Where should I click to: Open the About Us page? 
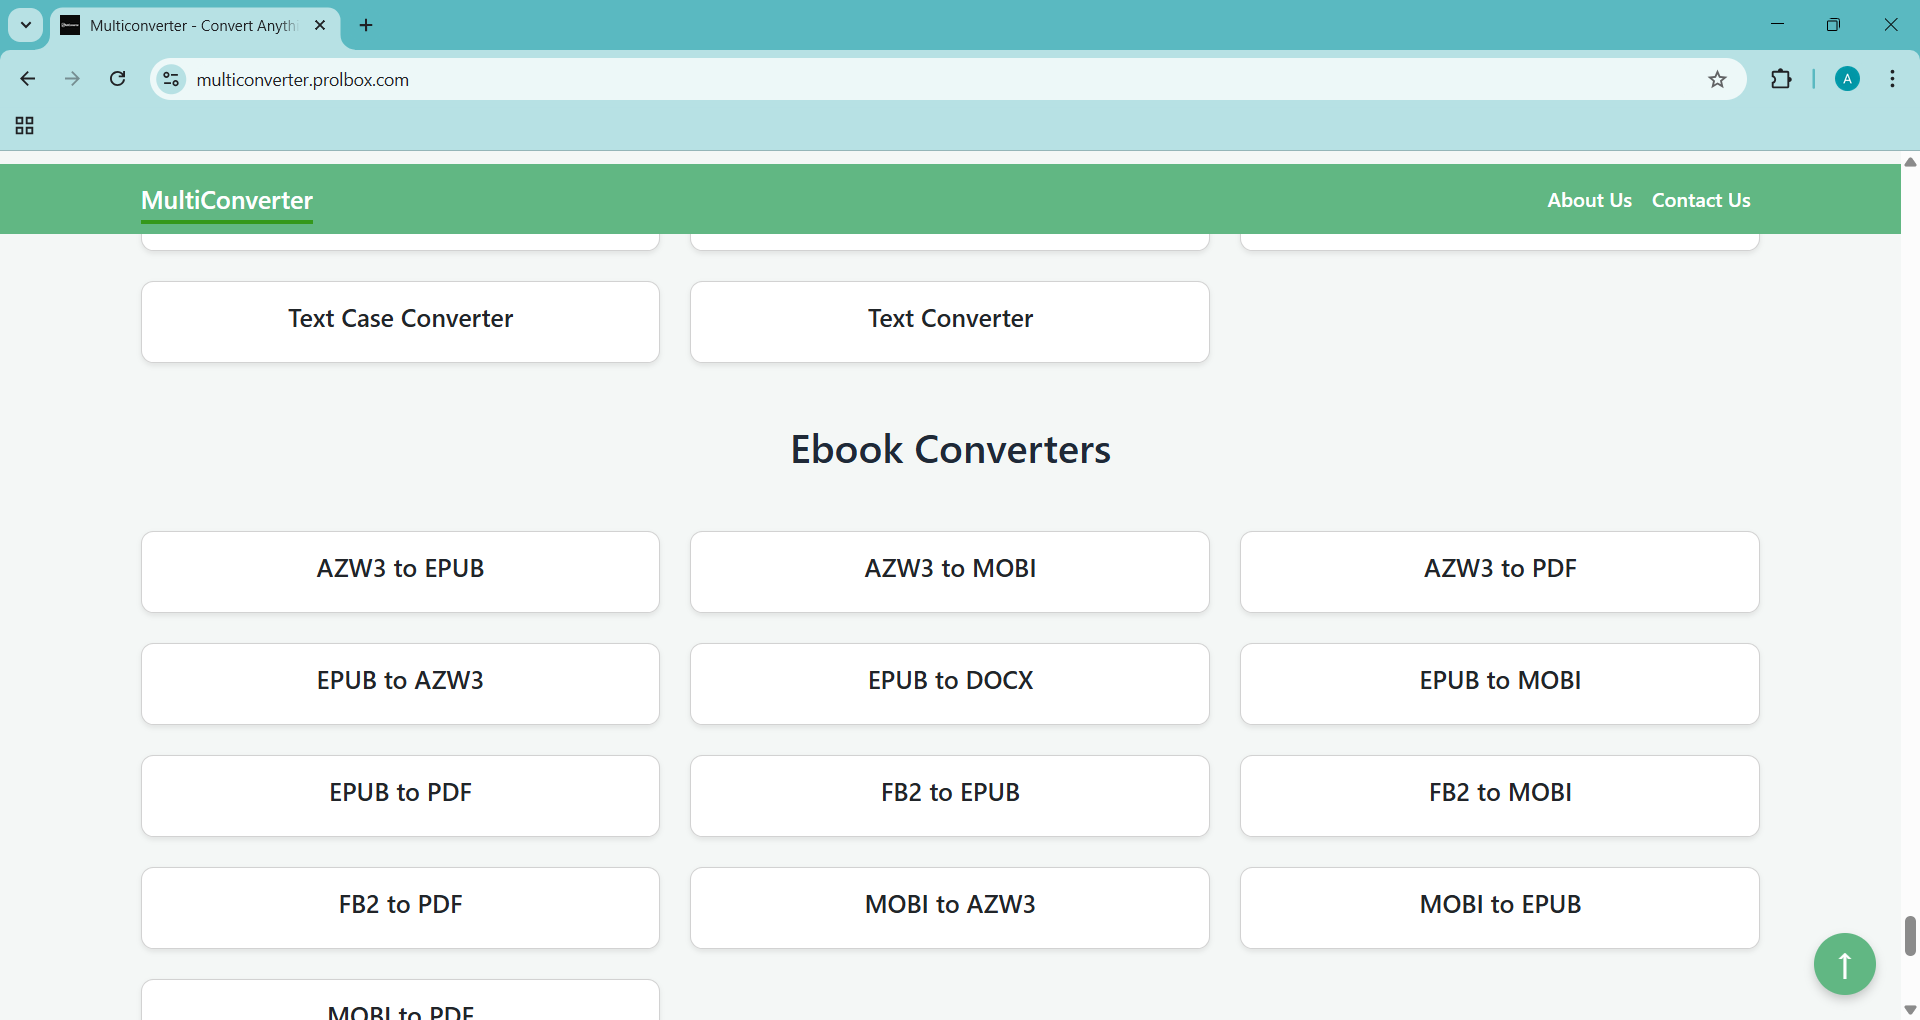1589,200
